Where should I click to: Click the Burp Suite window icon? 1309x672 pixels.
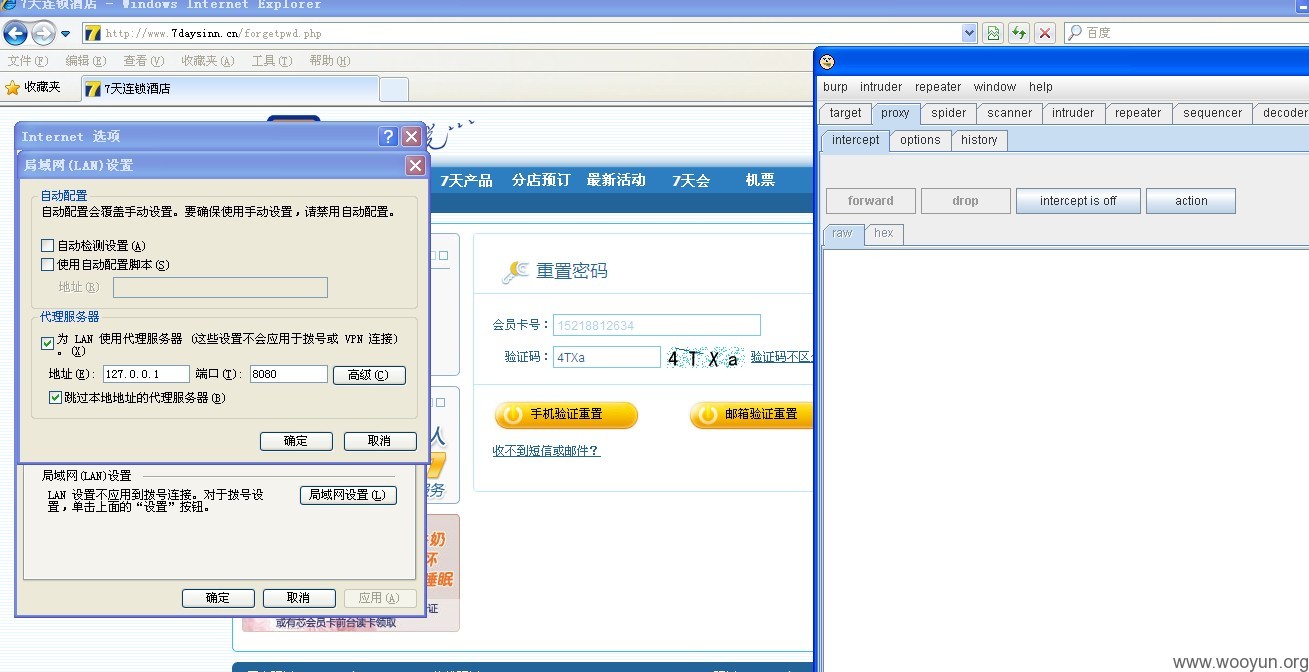click(827, 62)
